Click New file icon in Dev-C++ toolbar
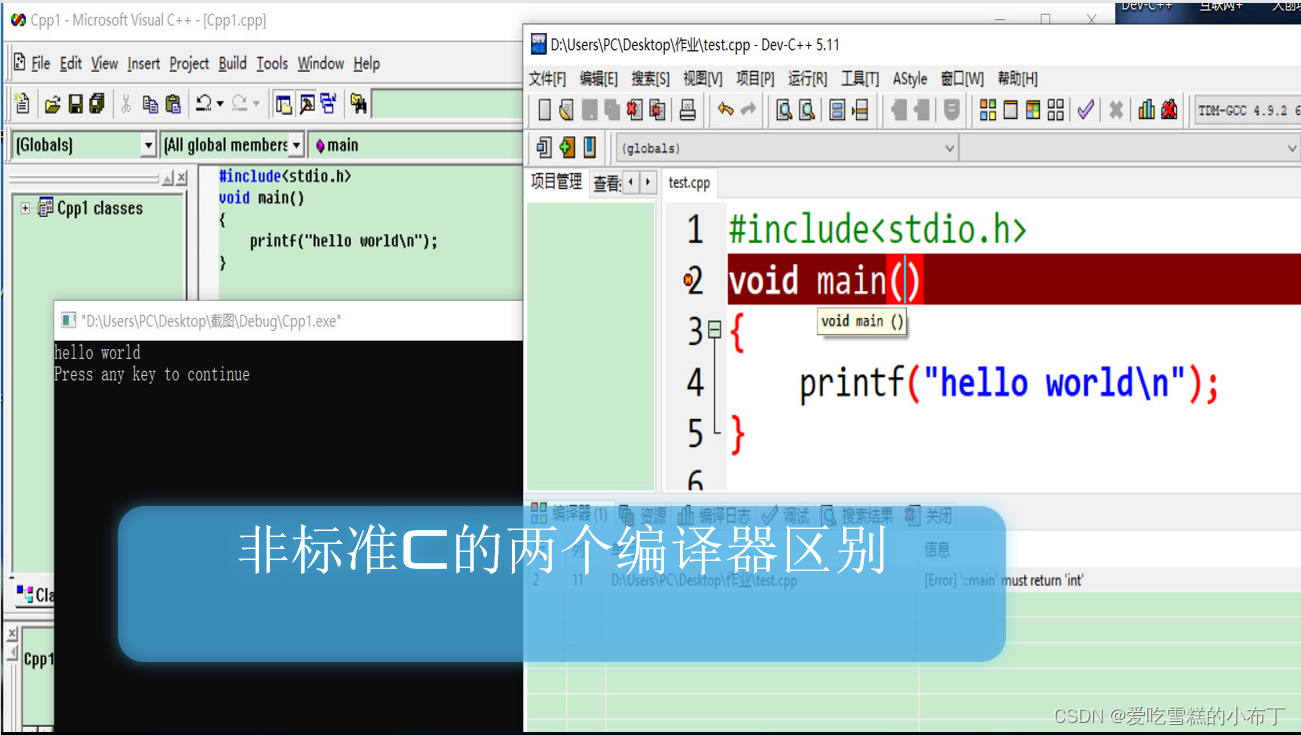This screenshot has width=1301, height=735. pyautogui.click(x=545, y=110)
